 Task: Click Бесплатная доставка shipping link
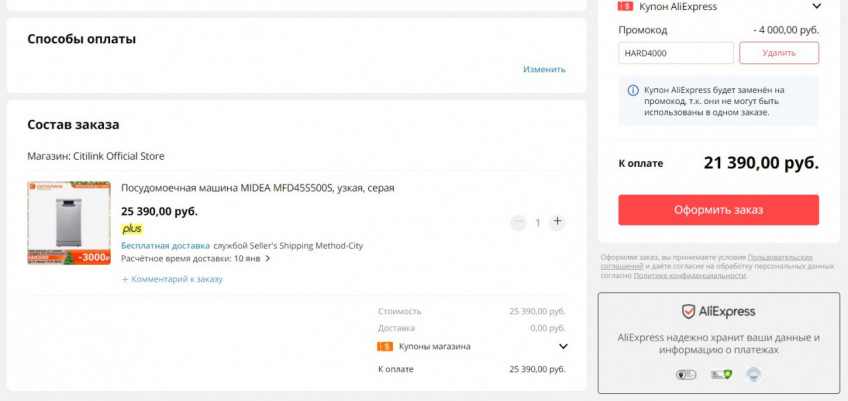coord(165,245)
